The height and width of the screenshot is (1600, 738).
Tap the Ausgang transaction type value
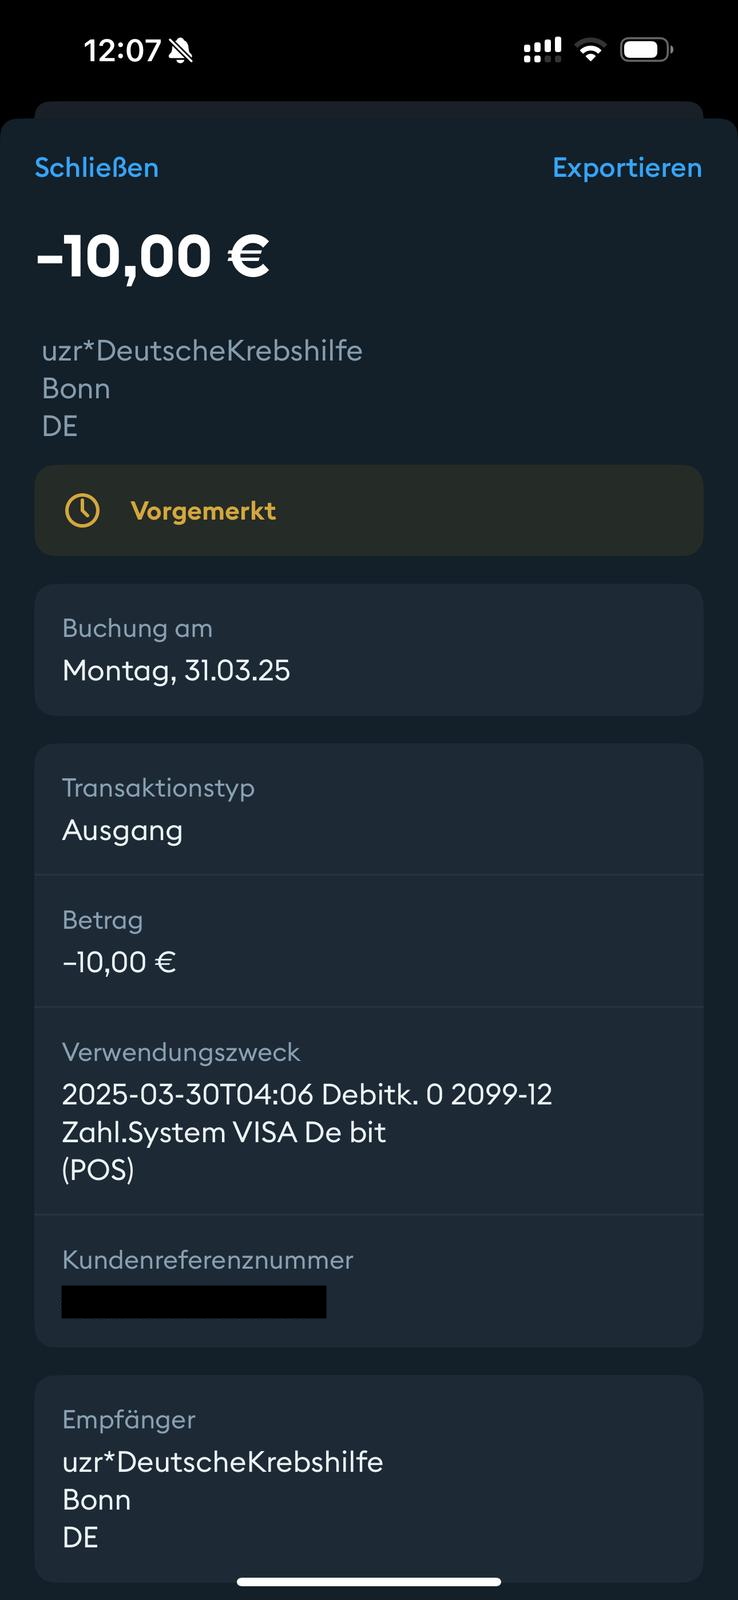122,830
